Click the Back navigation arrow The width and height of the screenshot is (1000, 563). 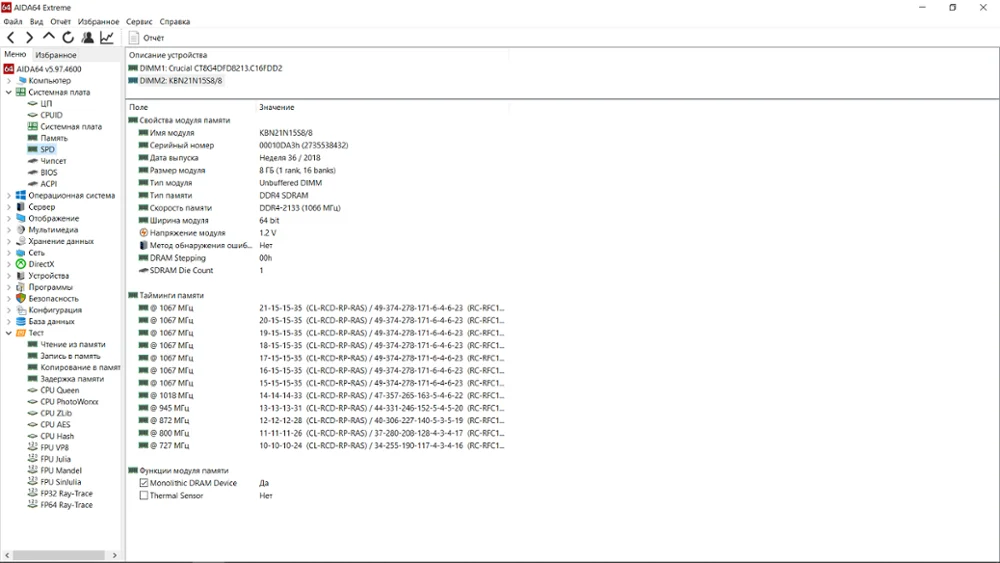[11, 38]
